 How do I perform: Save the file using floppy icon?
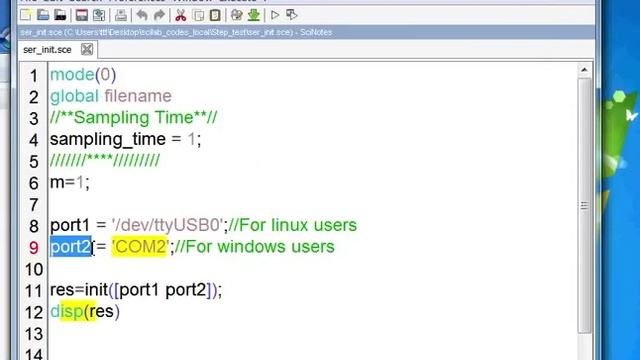[82, 15]
